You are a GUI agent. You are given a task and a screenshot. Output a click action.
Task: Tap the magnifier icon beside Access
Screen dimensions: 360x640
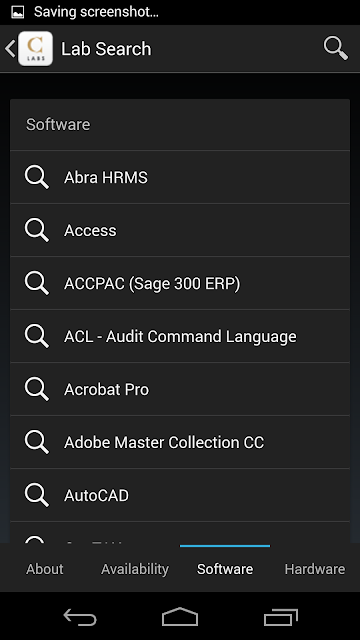[x=37, y=230]
